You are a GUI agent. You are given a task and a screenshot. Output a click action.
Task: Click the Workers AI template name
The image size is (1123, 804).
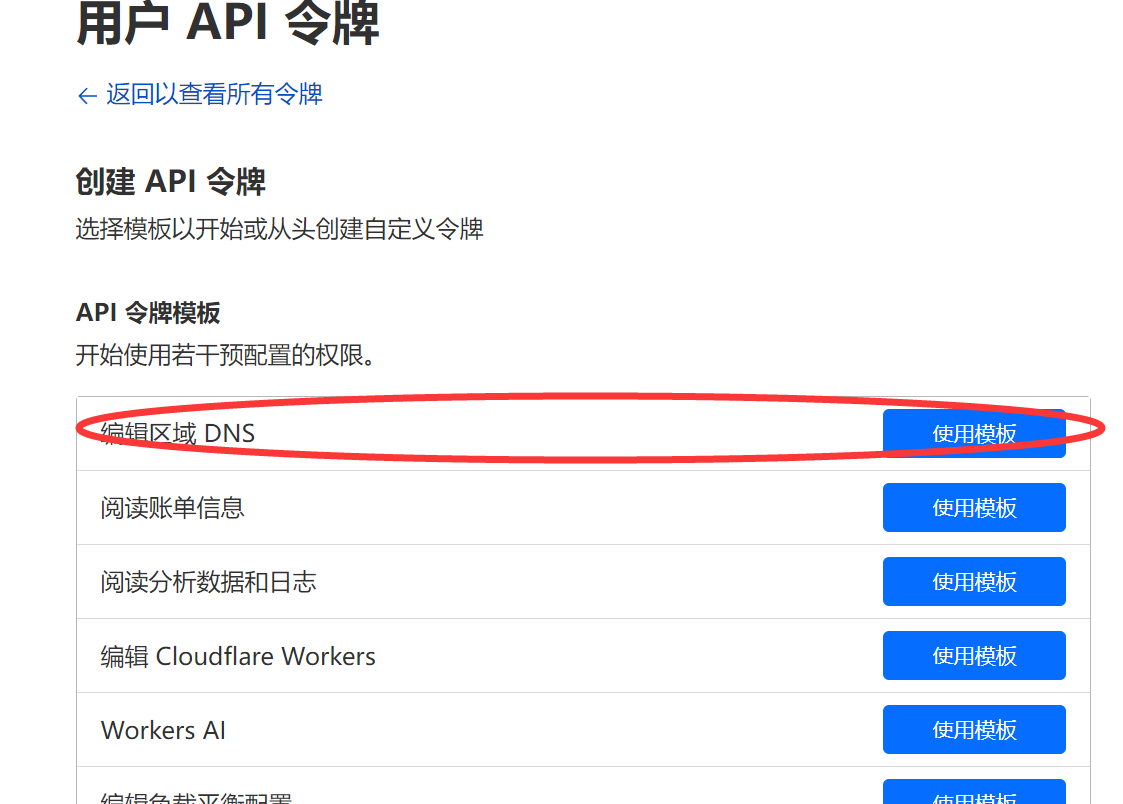pos(163,730)
